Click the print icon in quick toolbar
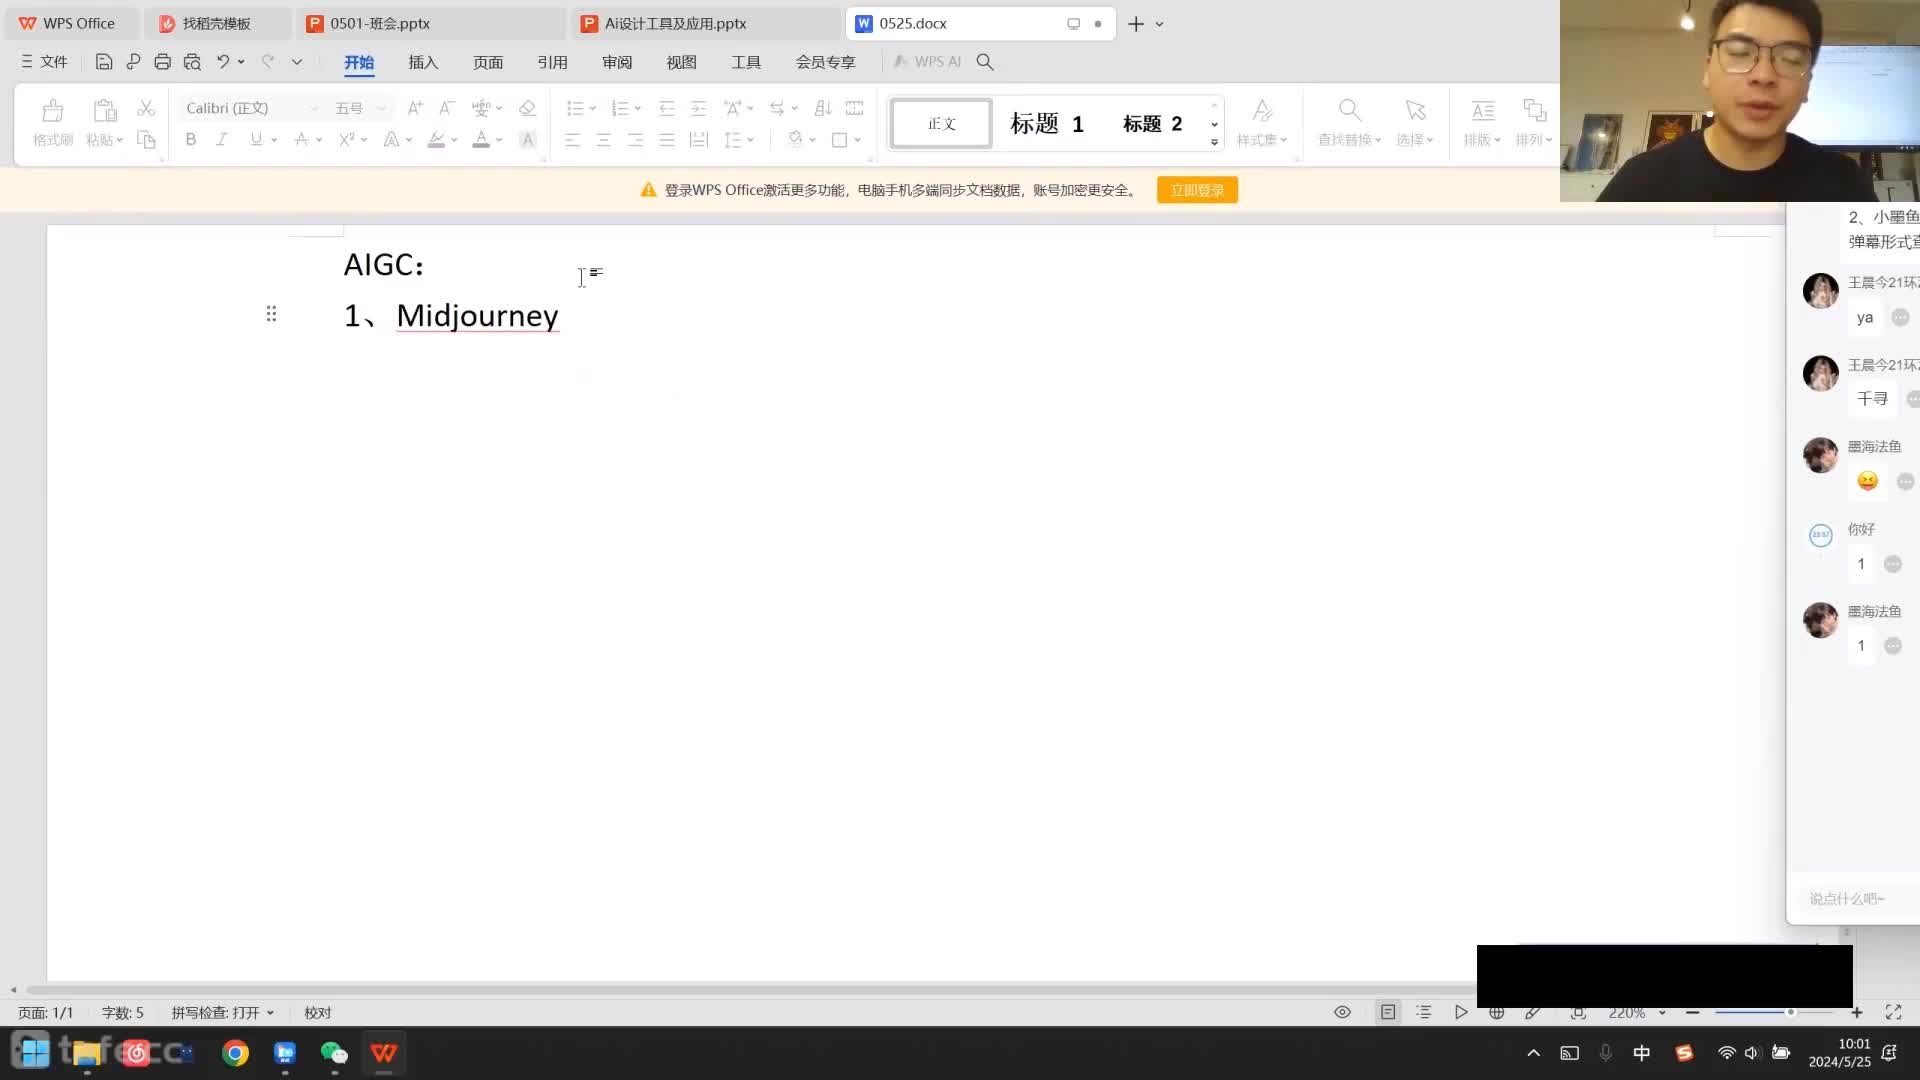The width and height of the screenshot is (1920, 1080). 162,62
